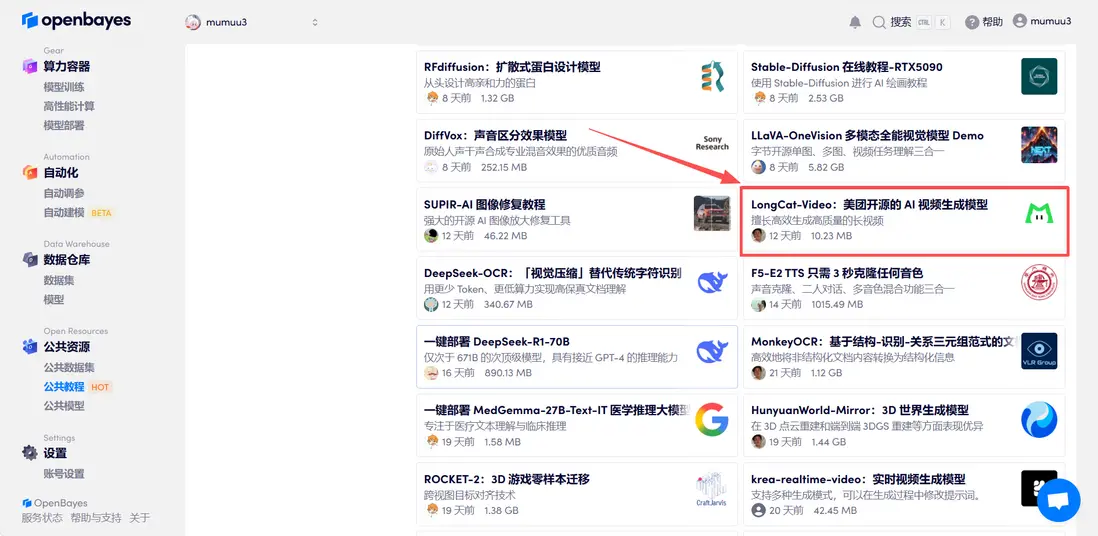This screenshot has width=1098, height=536.
Task: Open the mumuu3 user account menu
Action: click(1042, 22)
